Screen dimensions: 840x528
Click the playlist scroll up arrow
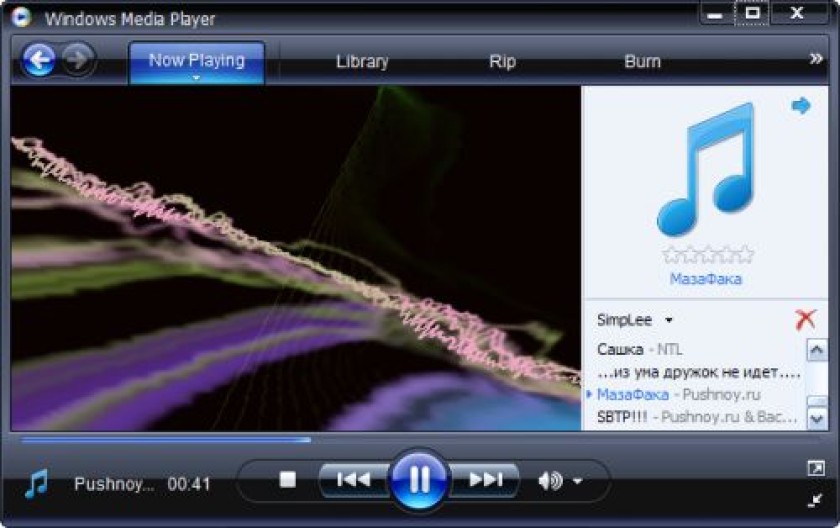[816, 350]
